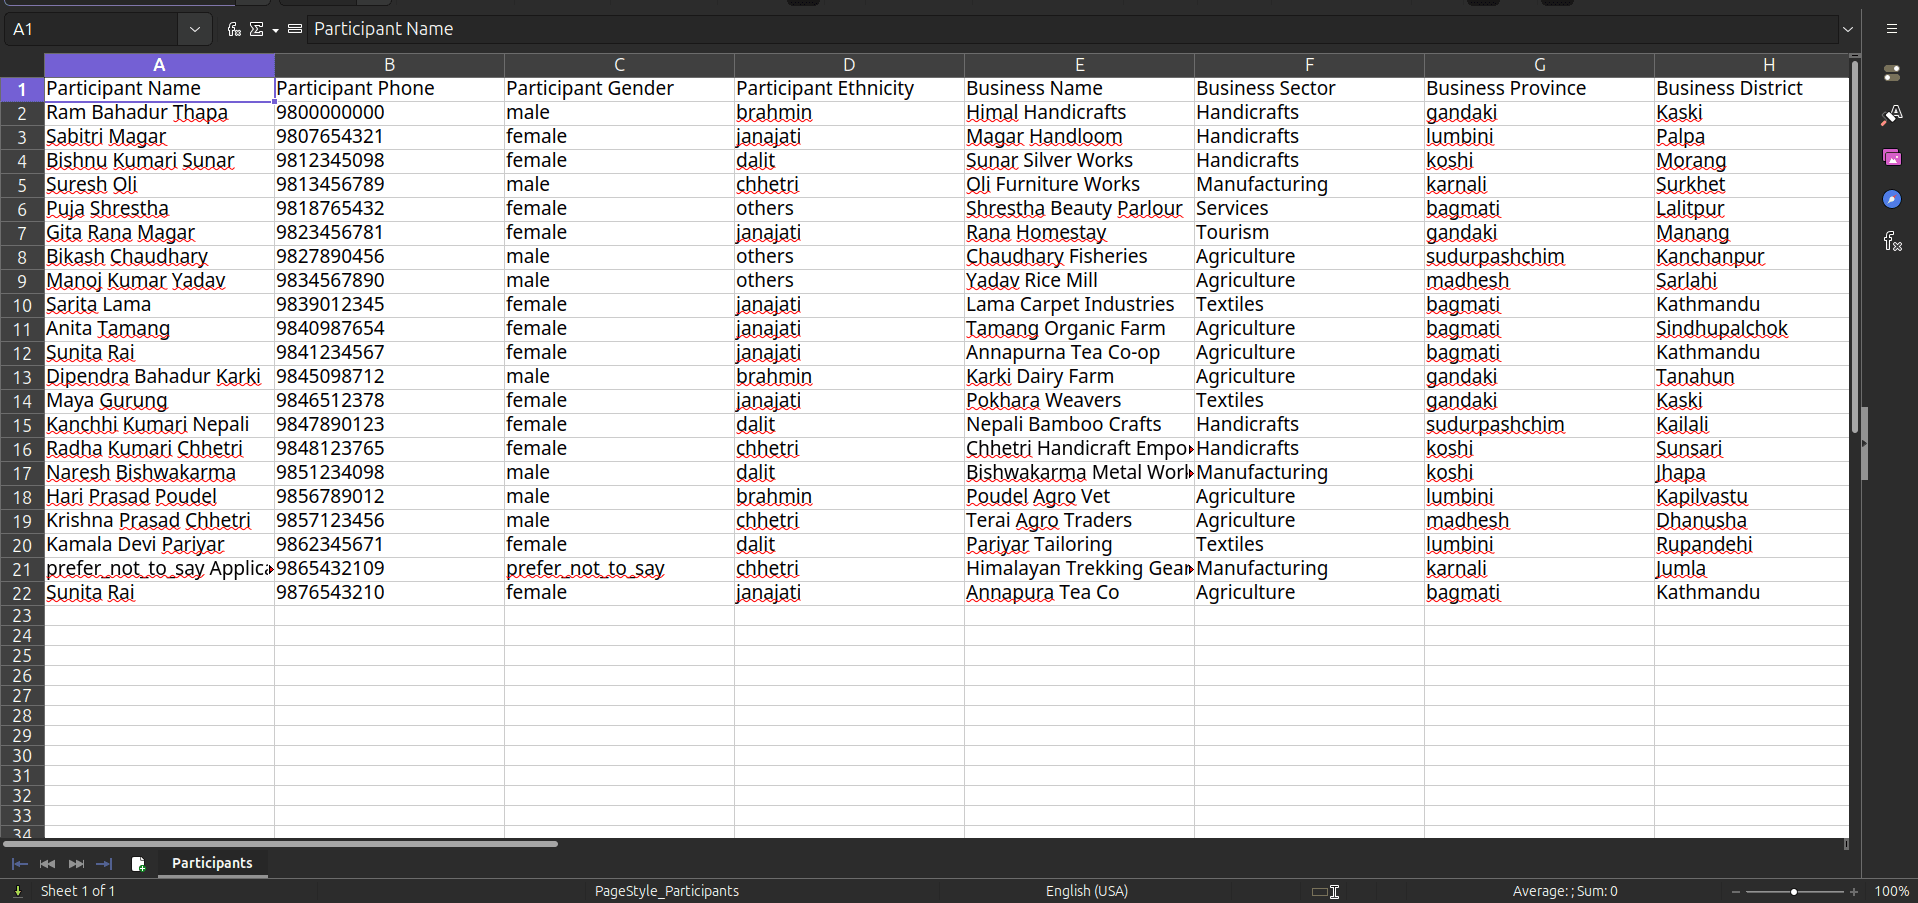The width and height of the screenshot is (1918, 903).
Task: Click the Average; Sum: 0 status field
Action: [x=1565, y=891]
